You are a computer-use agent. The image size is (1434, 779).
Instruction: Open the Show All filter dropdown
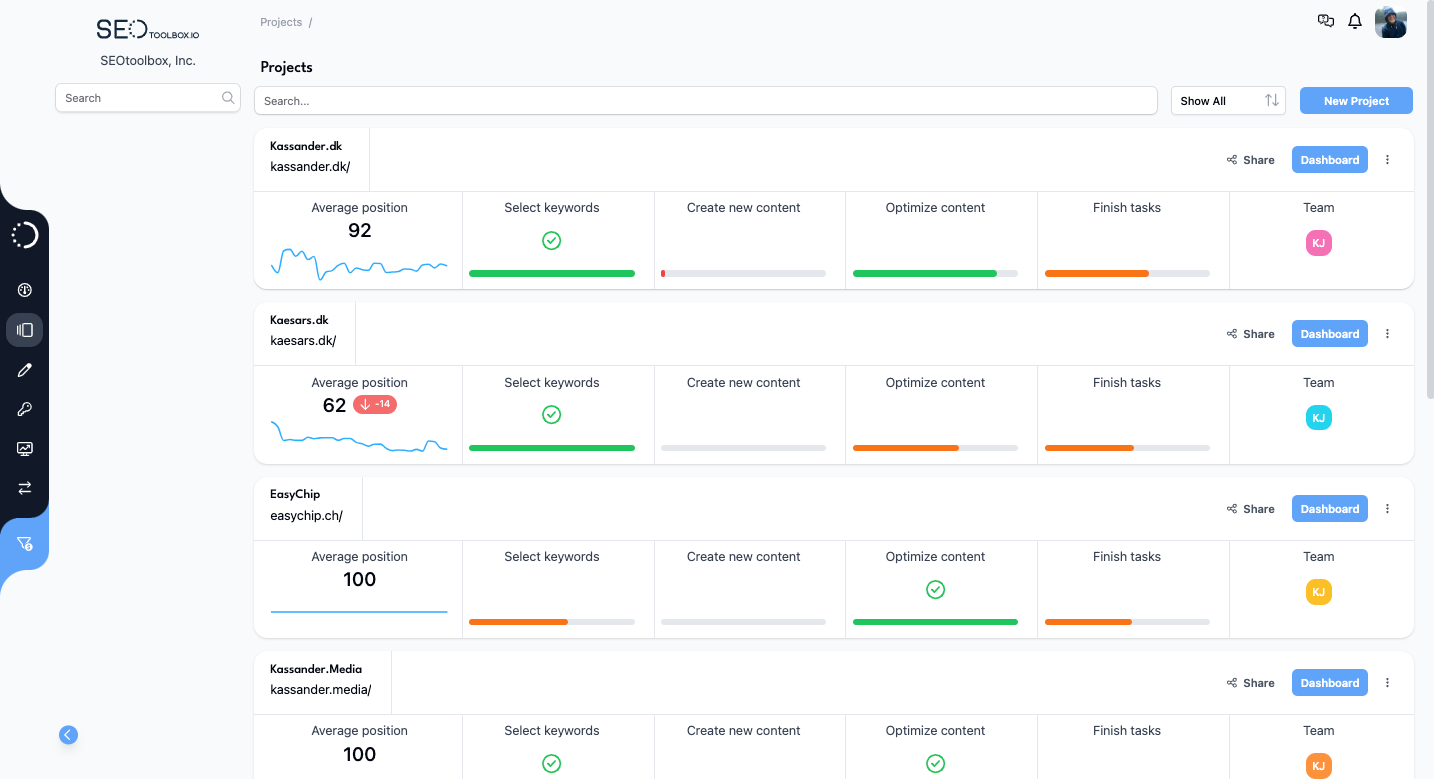(x=1228, y=100)
